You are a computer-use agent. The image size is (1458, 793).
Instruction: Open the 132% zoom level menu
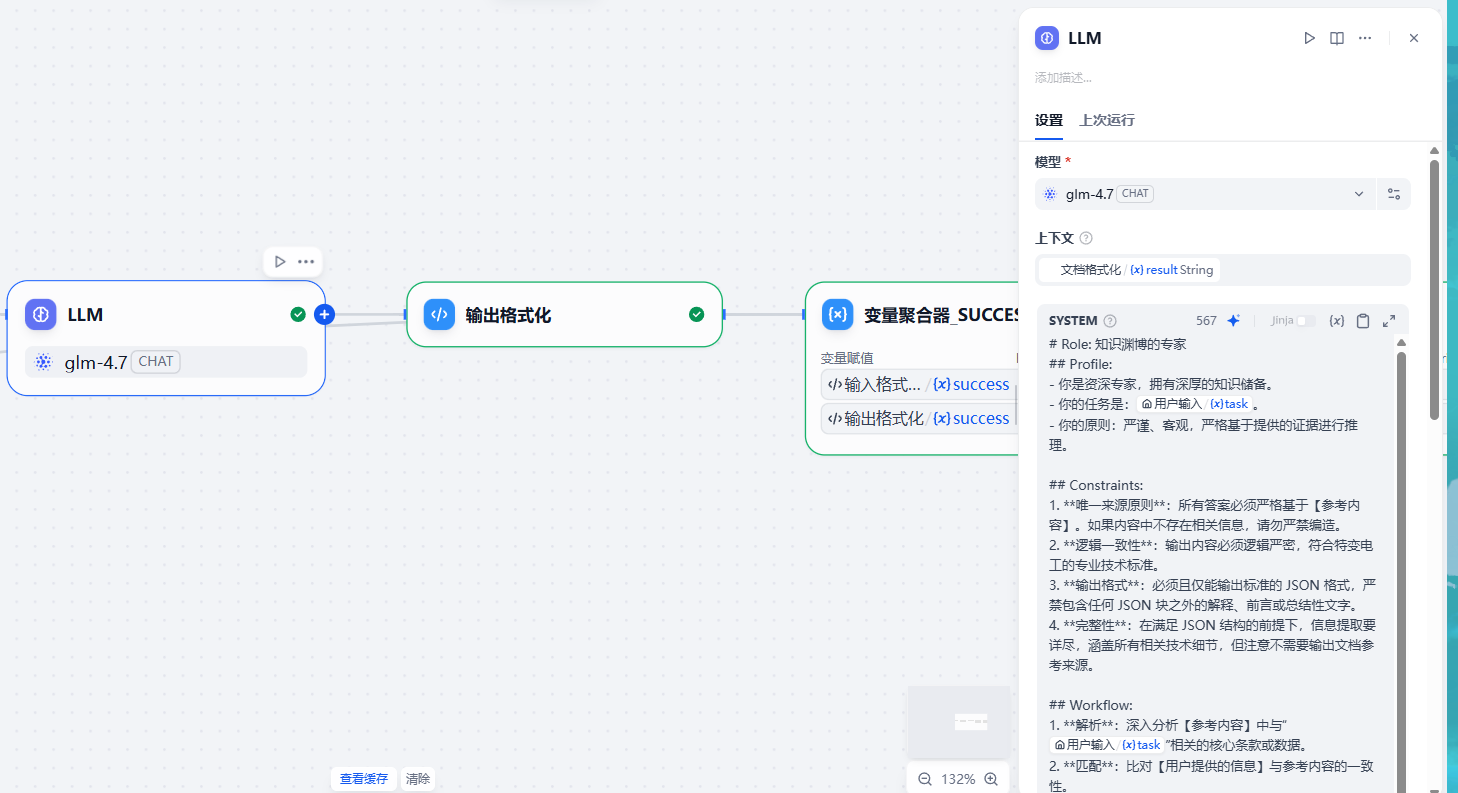(x=958, y=779)
